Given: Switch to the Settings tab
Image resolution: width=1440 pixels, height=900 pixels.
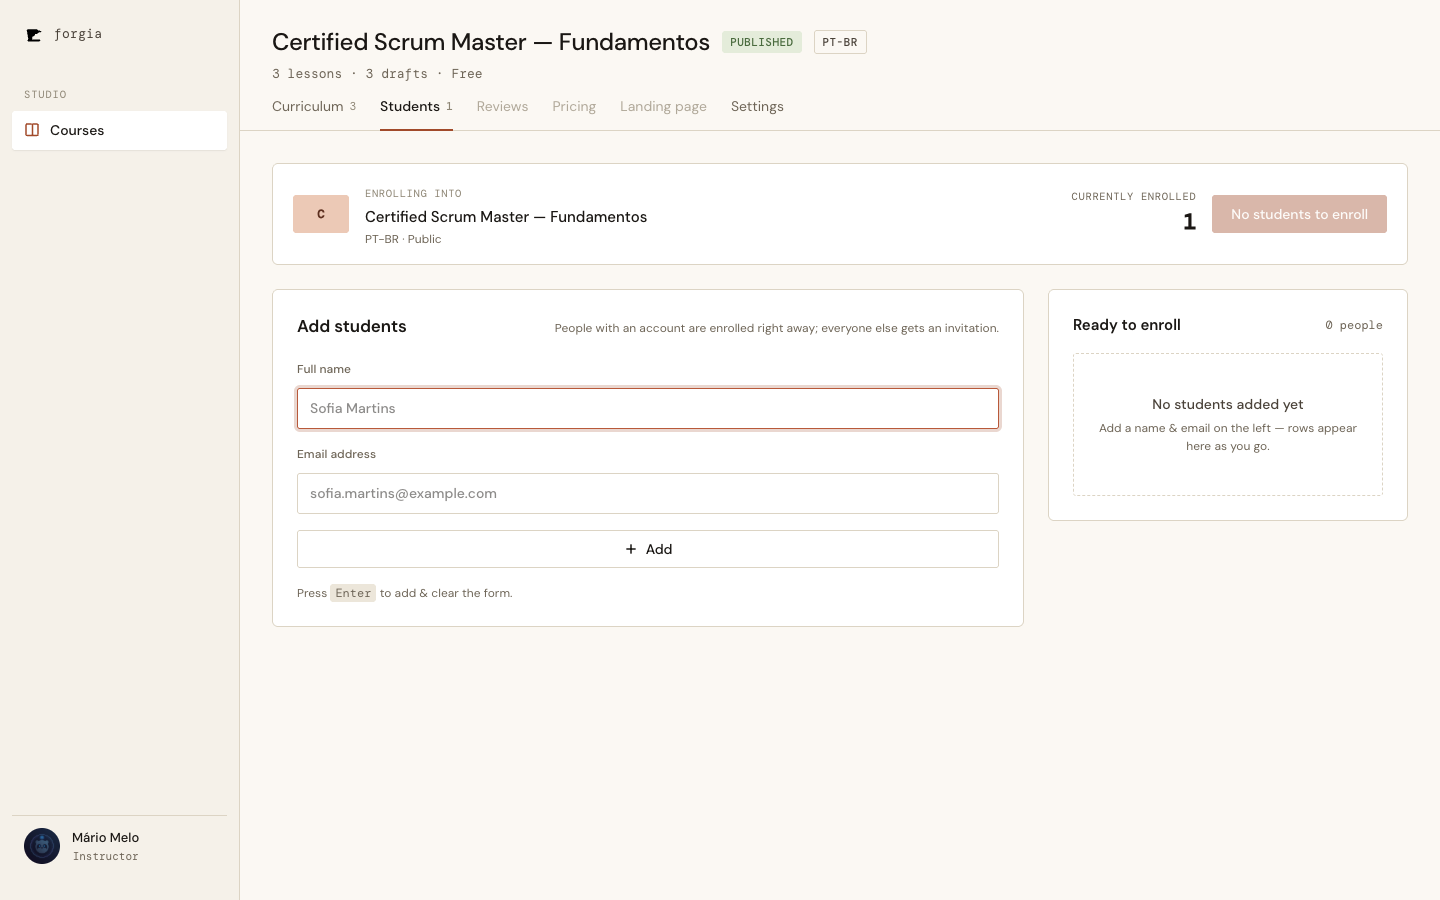Looking at the screenshot, I should tap(757, 106).
